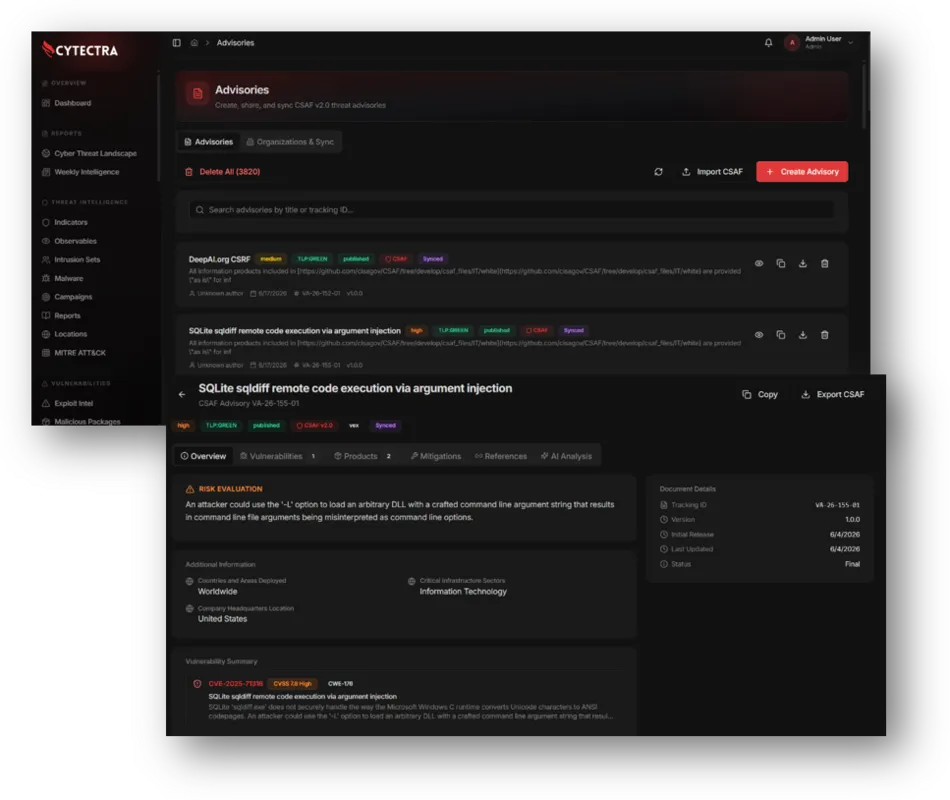Click the medium badge on DeepAI.org CSRF
This screenshot has height=800, width=950.
click(271, 259)
